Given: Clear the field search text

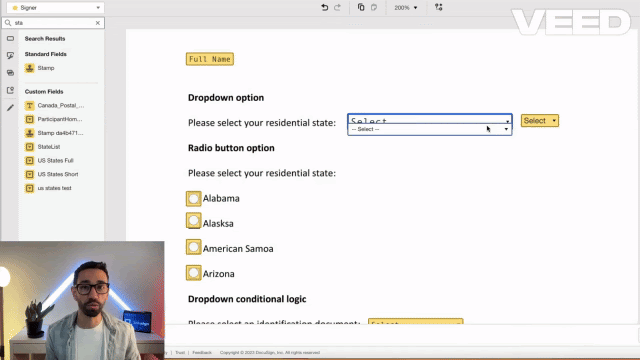Looking at the screenshot, I should coord(98,23).
